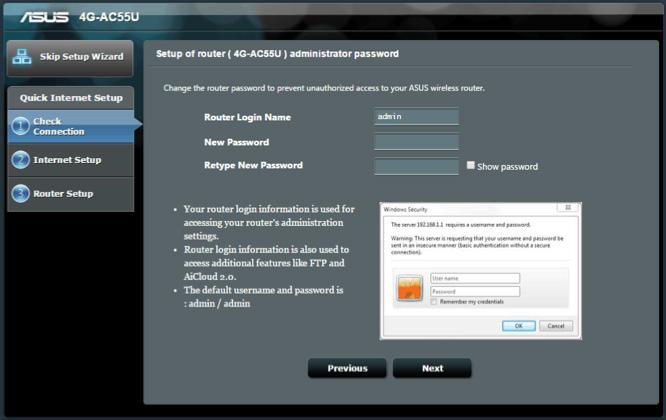Focus the Router Login Name field
The image size is (666, 420).
point(416,117)
